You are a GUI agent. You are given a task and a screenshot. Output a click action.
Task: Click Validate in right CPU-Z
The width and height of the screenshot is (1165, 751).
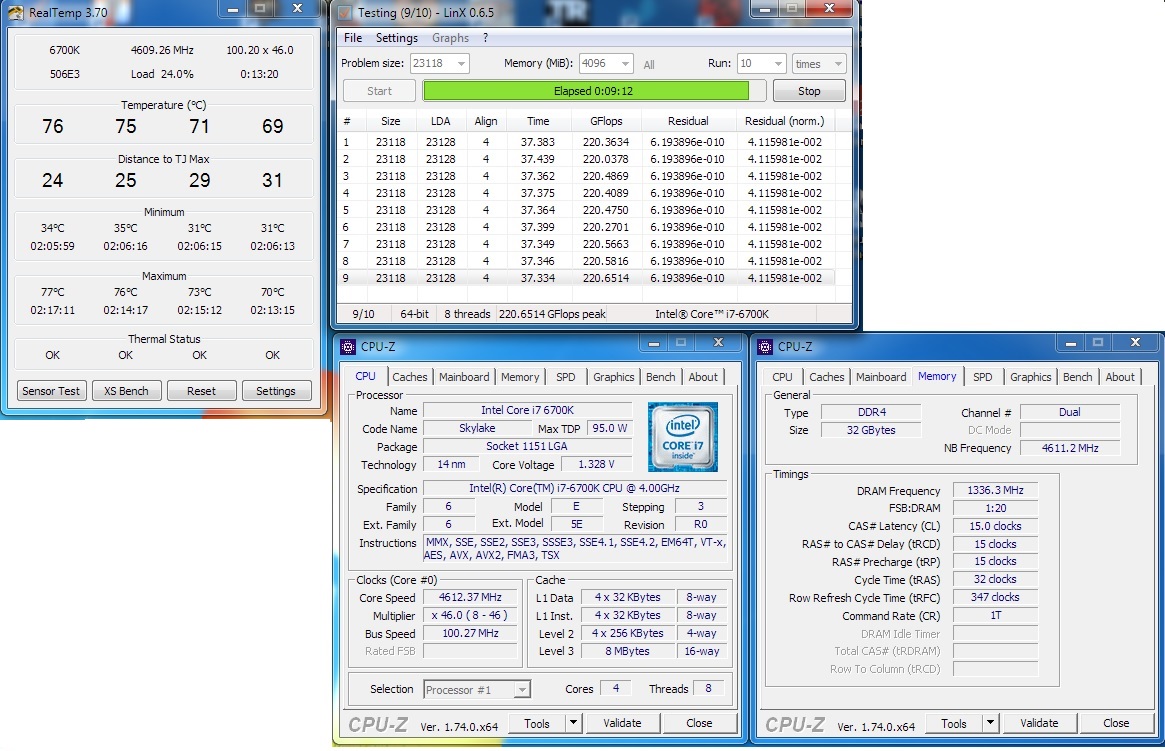pos(1039,723)
